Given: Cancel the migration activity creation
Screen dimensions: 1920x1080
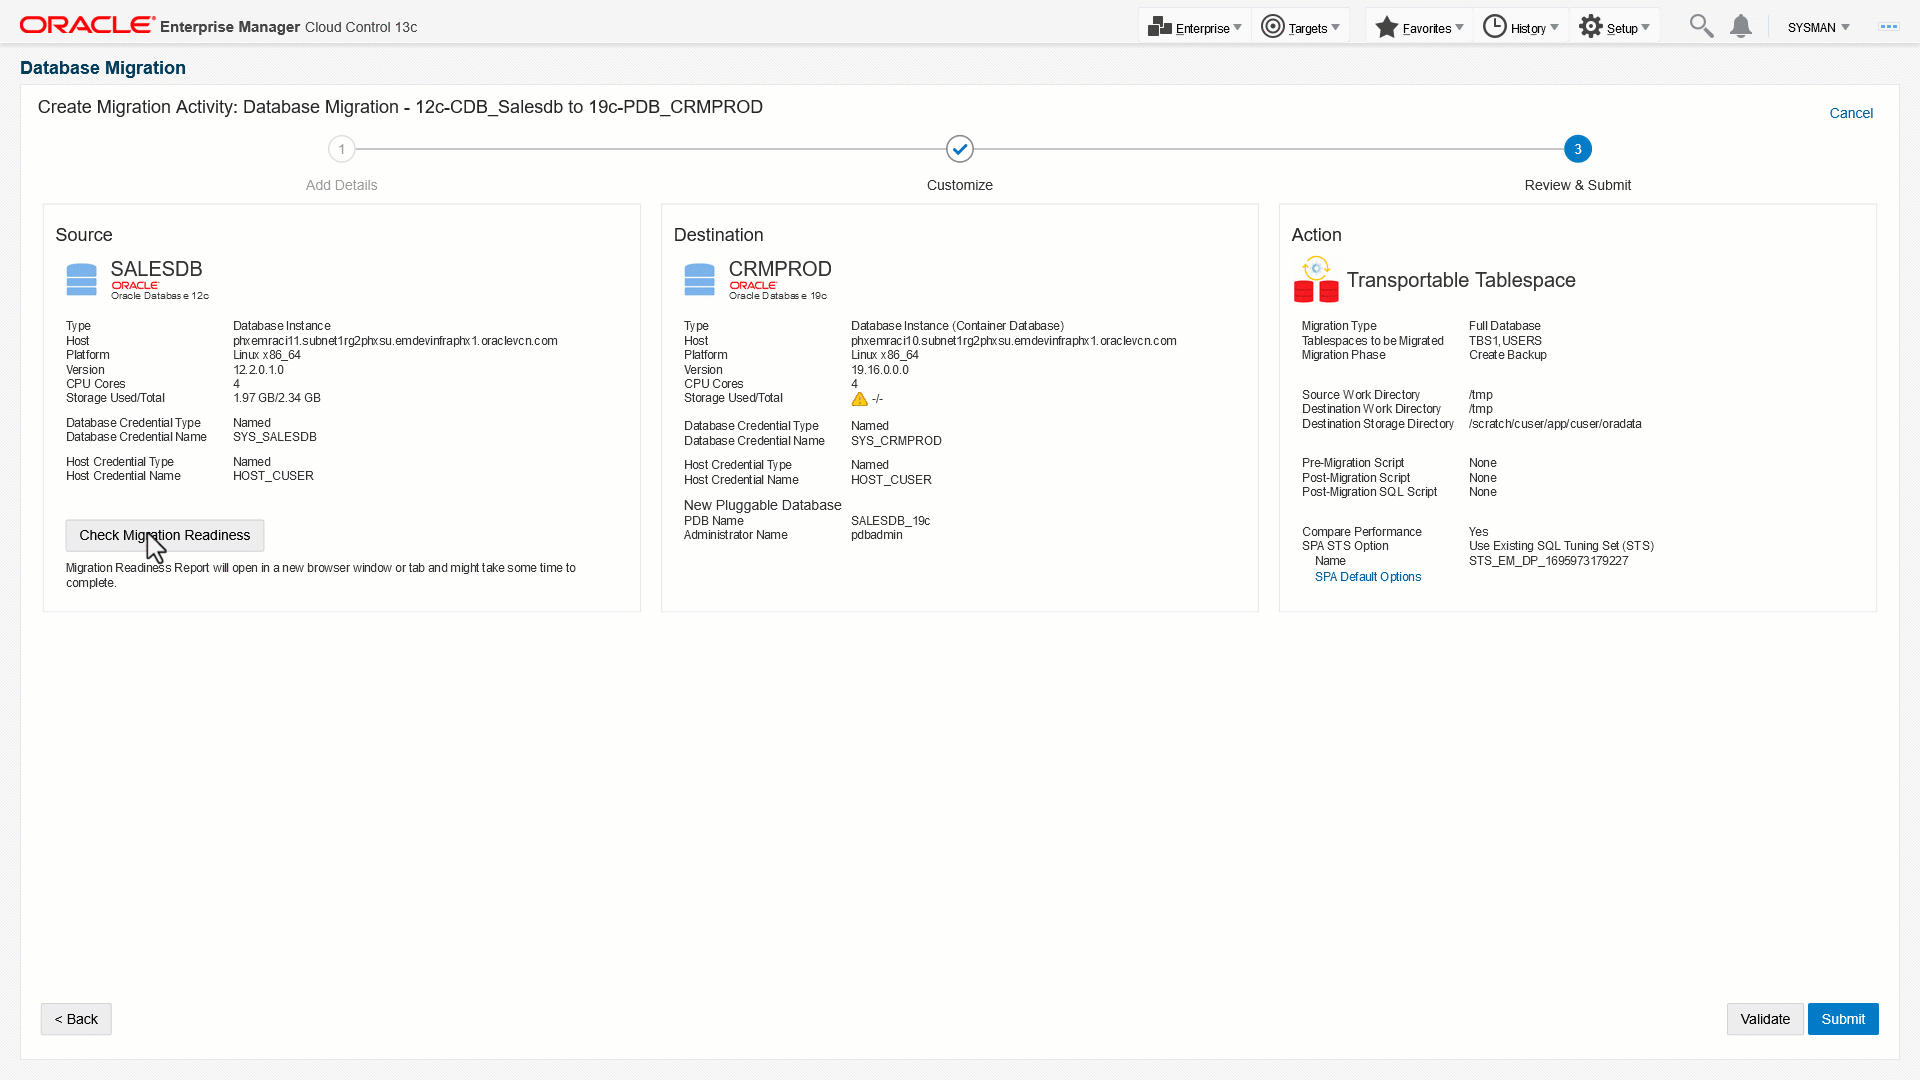Looking at the screenshot, I should 1850,113.
